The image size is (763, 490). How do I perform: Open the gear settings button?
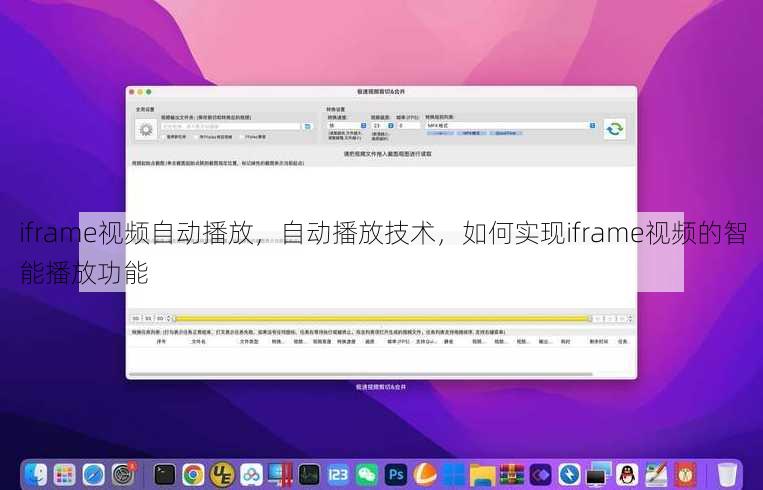tap(146, 129)
